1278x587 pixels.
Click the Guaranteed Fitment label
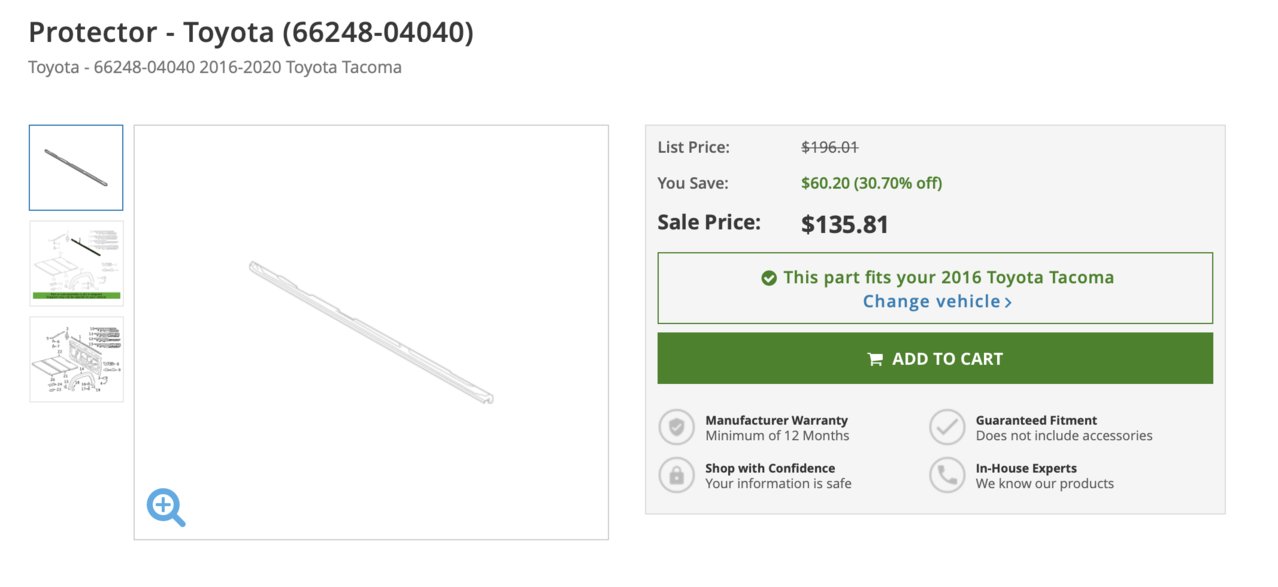[x=1036, y=420]
